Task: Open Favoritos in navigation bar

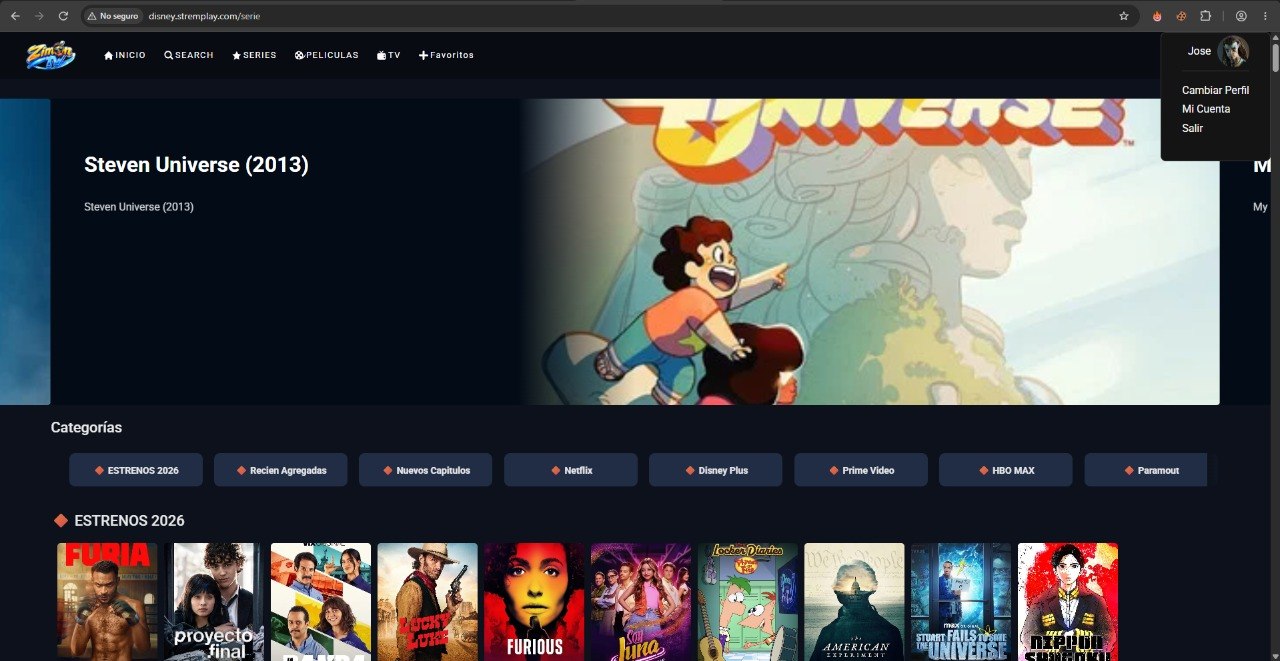Action: click(x=446, y=55)
